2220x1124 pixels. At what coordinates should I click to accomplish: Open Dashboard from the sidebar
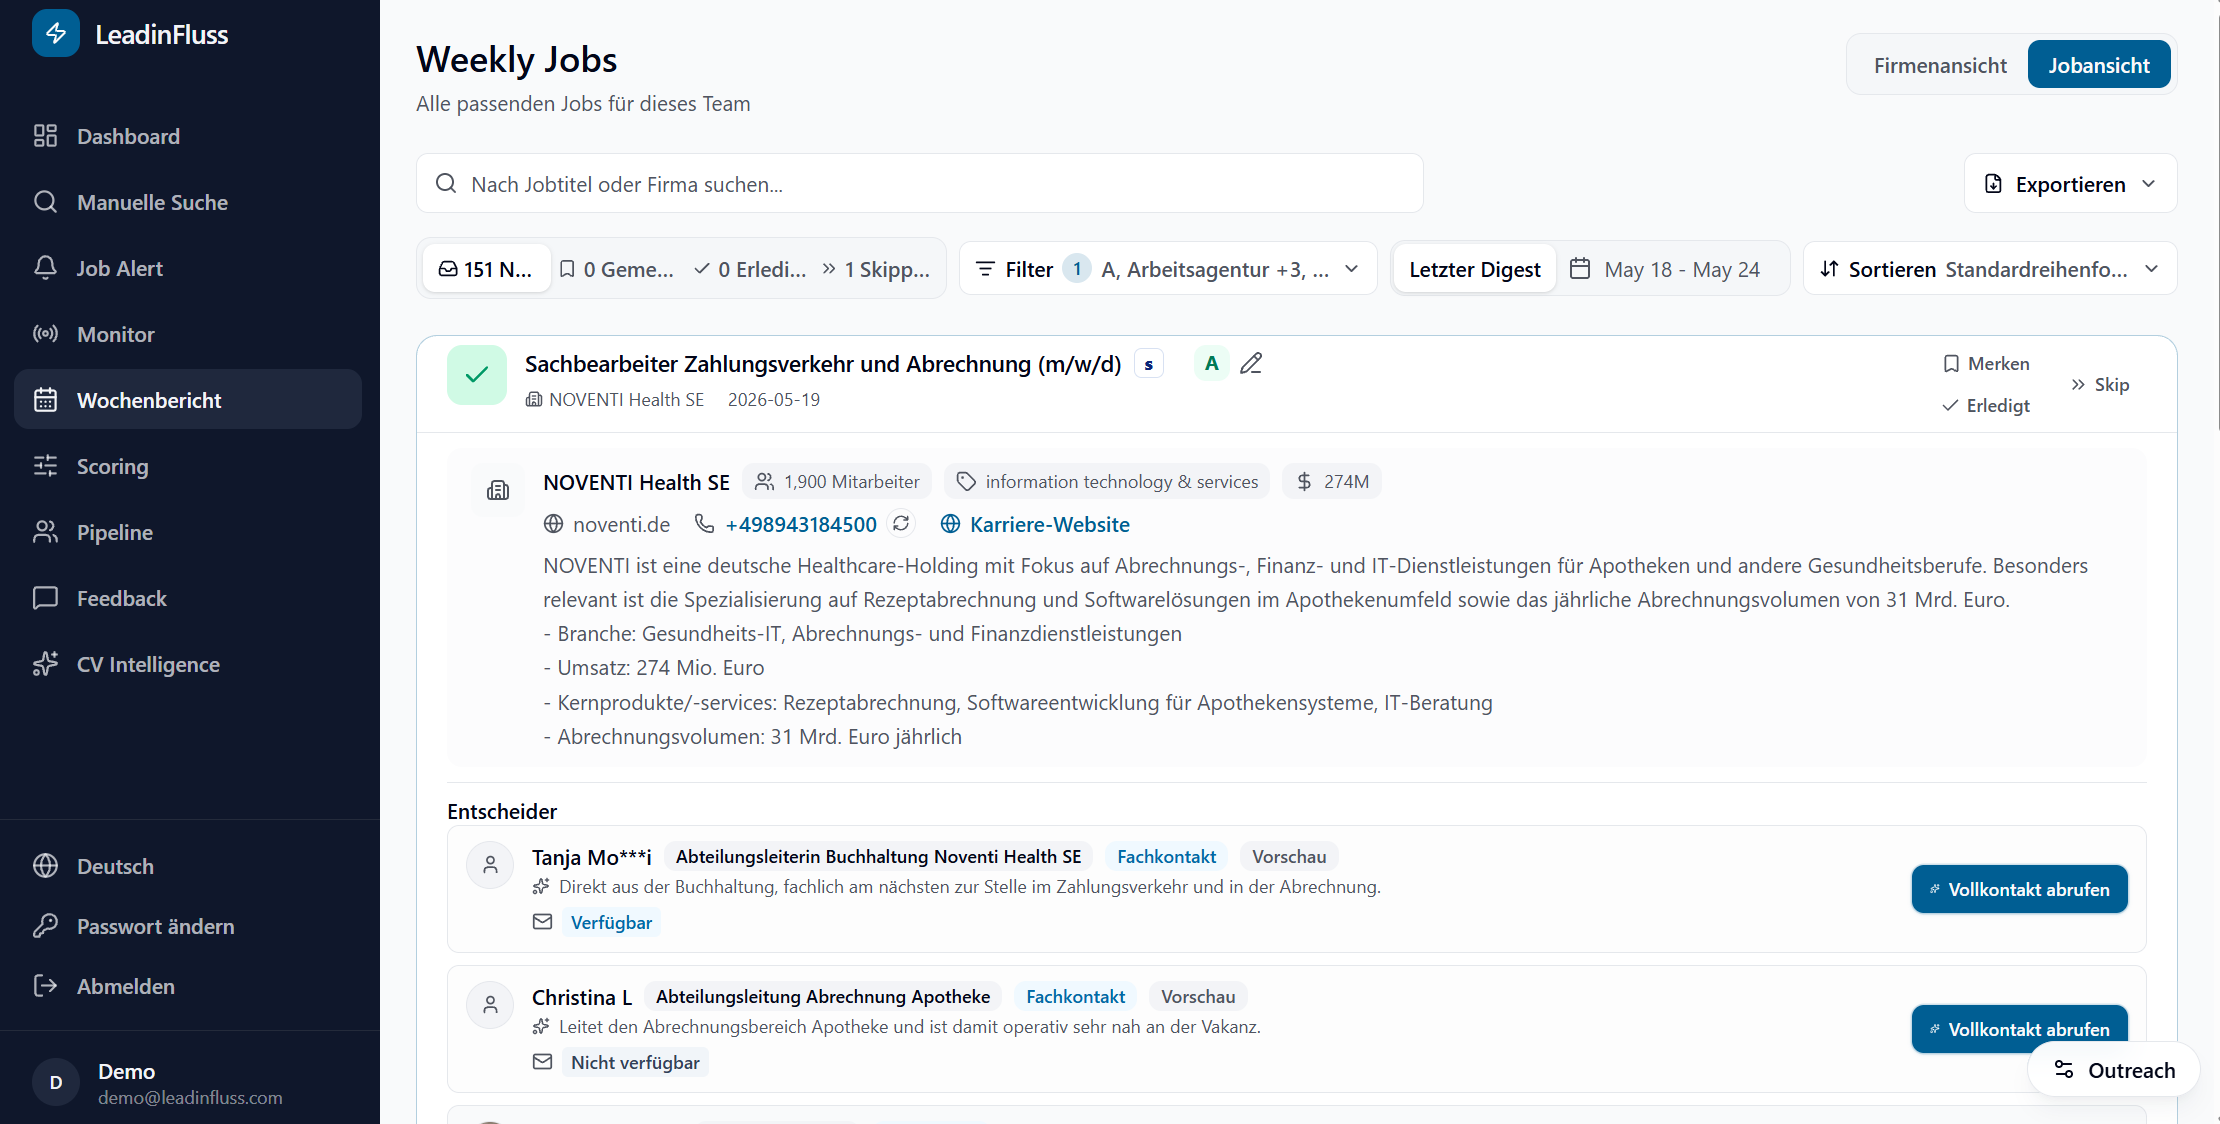pos(188,136)
